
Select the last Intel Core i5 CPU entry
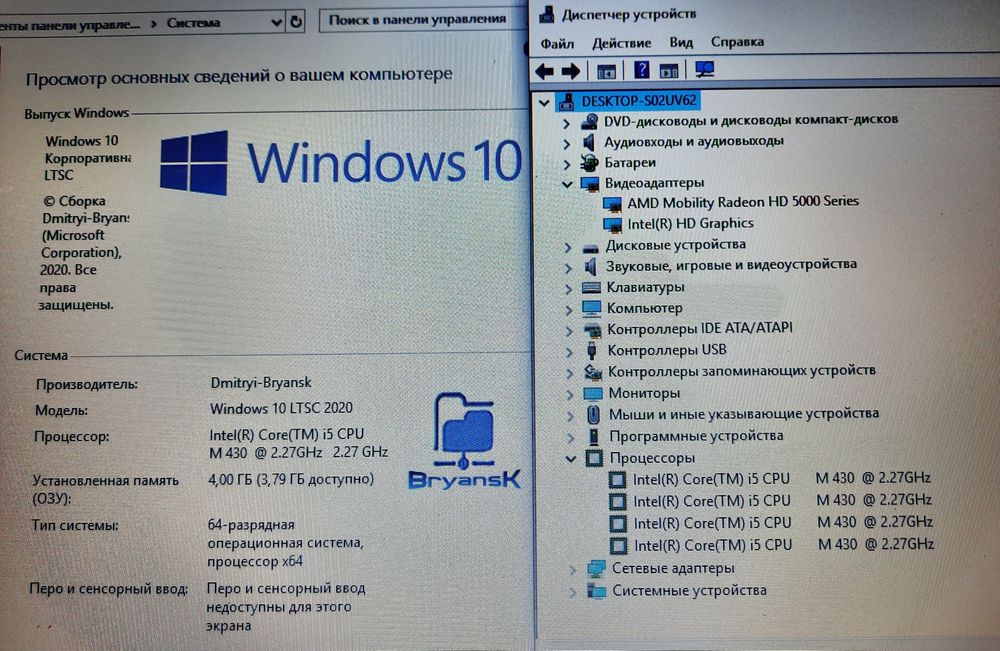[x=783, y=545]
